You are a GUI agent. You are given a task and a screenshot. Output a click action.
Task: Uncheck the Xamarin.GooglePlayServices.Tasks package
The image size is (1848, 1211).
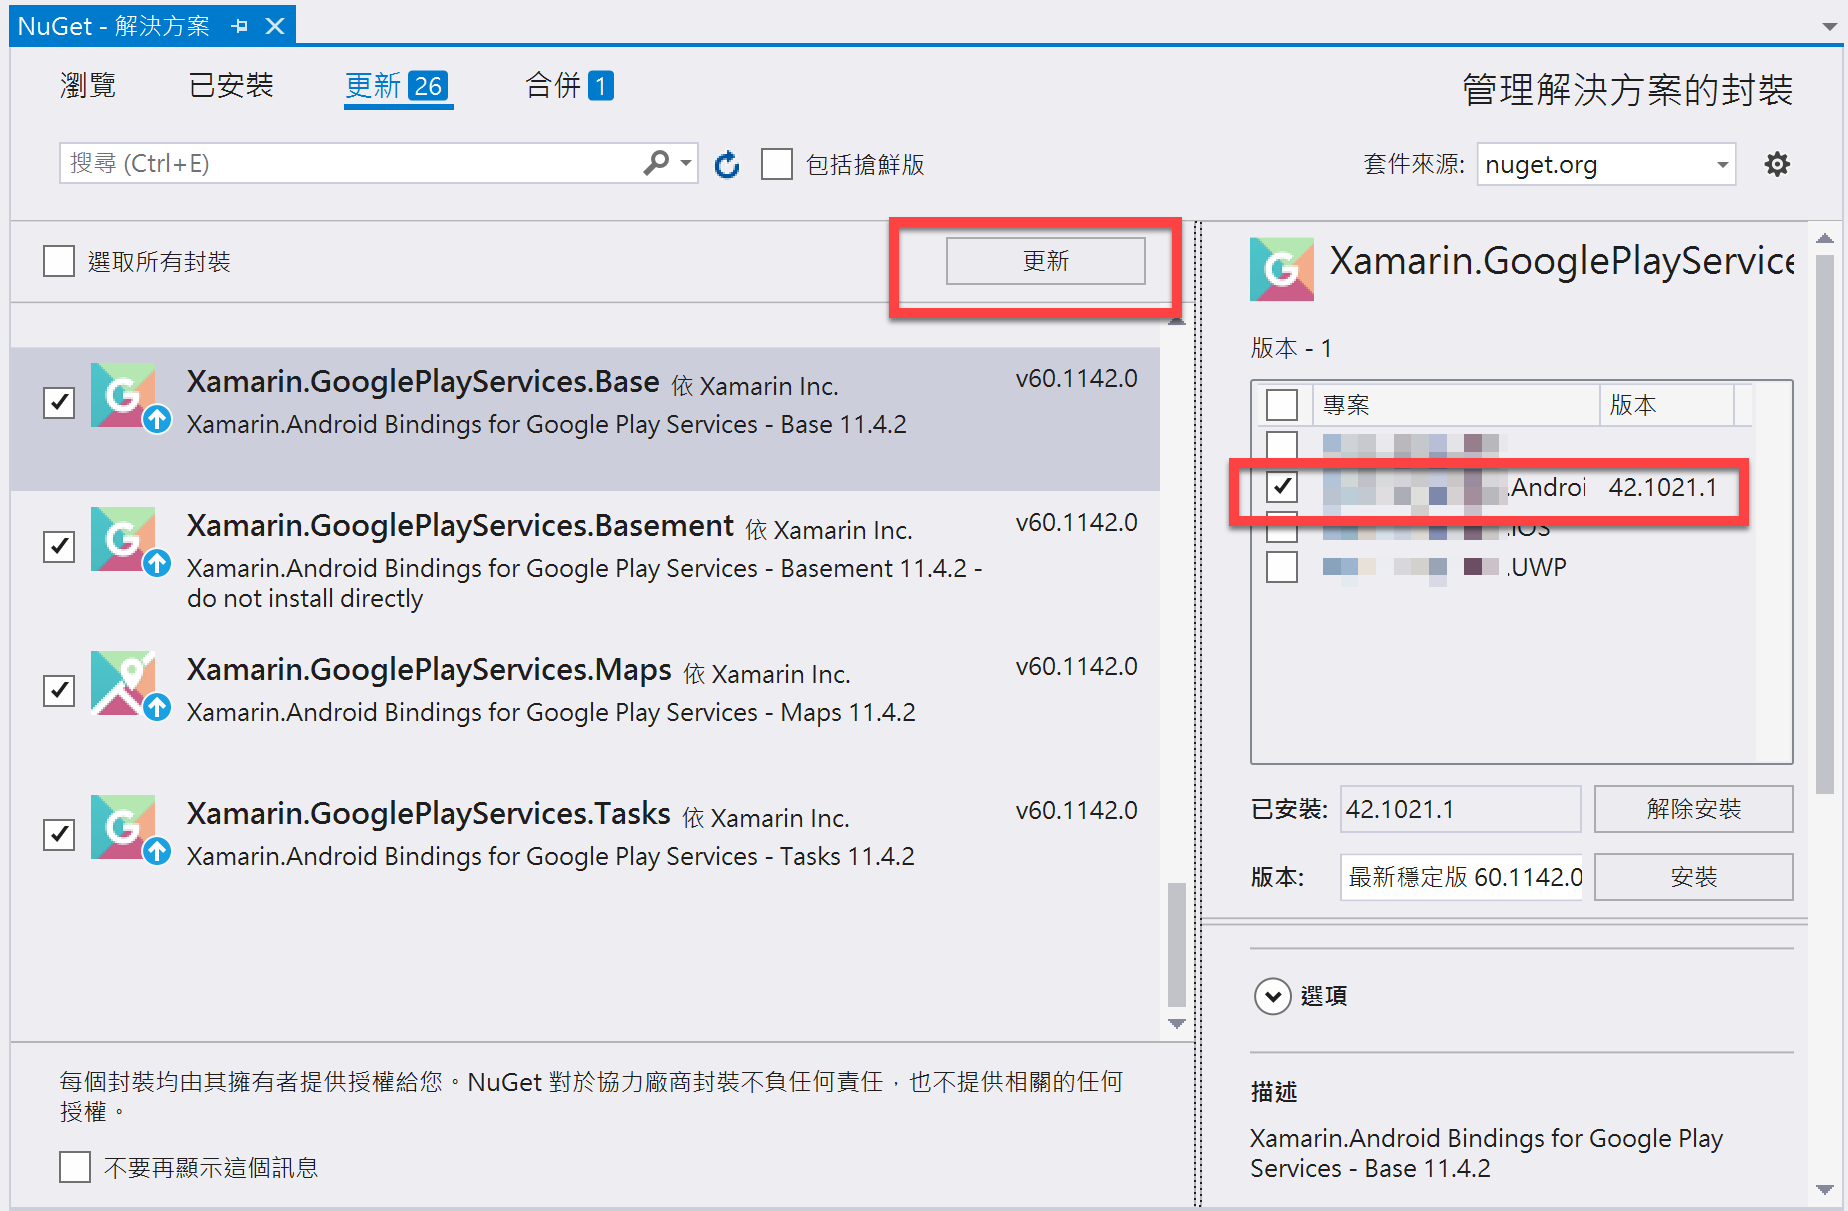coord(59,834)
